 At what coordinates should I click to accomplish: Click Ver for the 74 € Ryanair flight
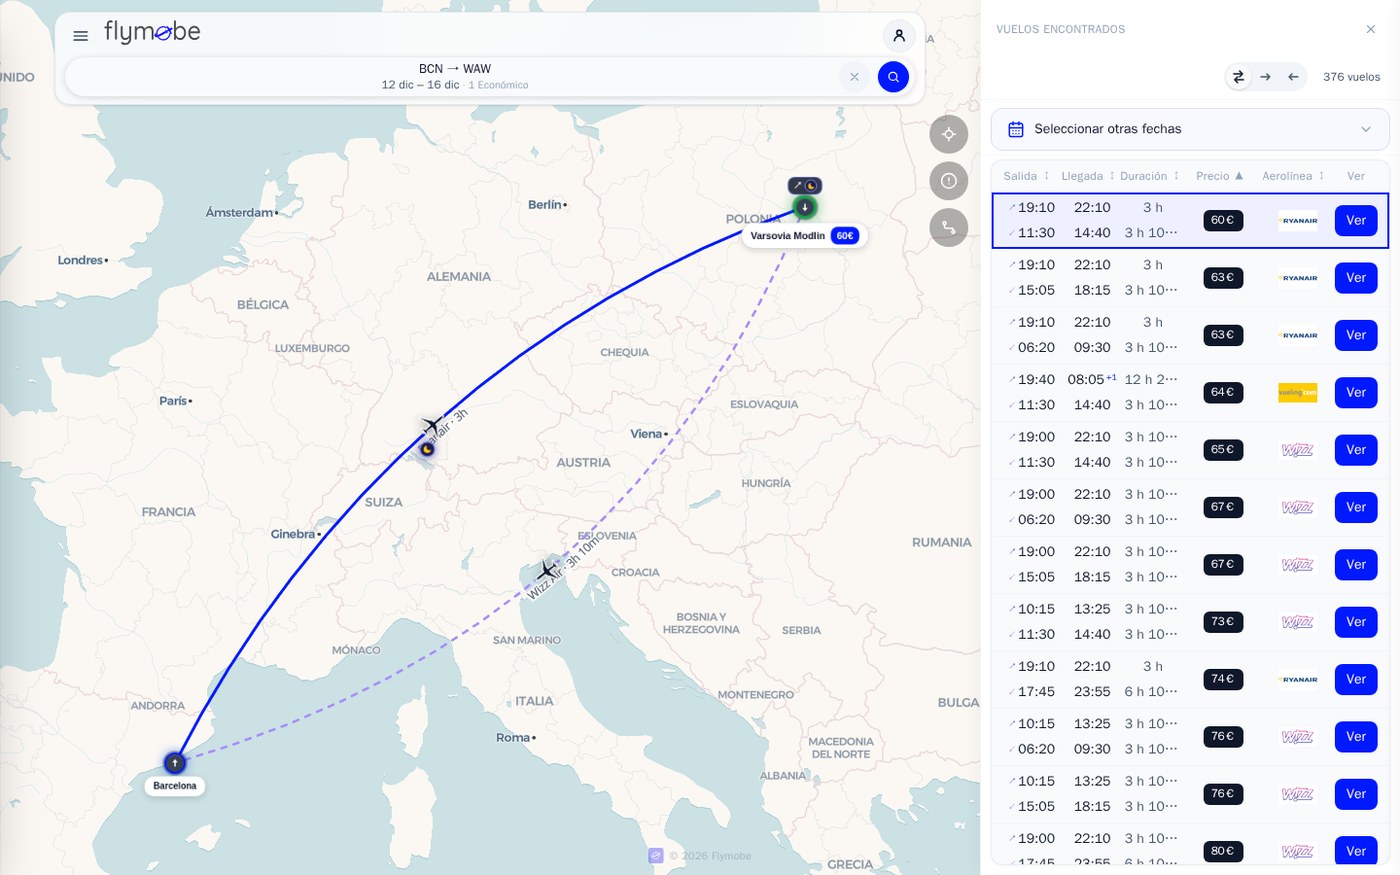1356,679
